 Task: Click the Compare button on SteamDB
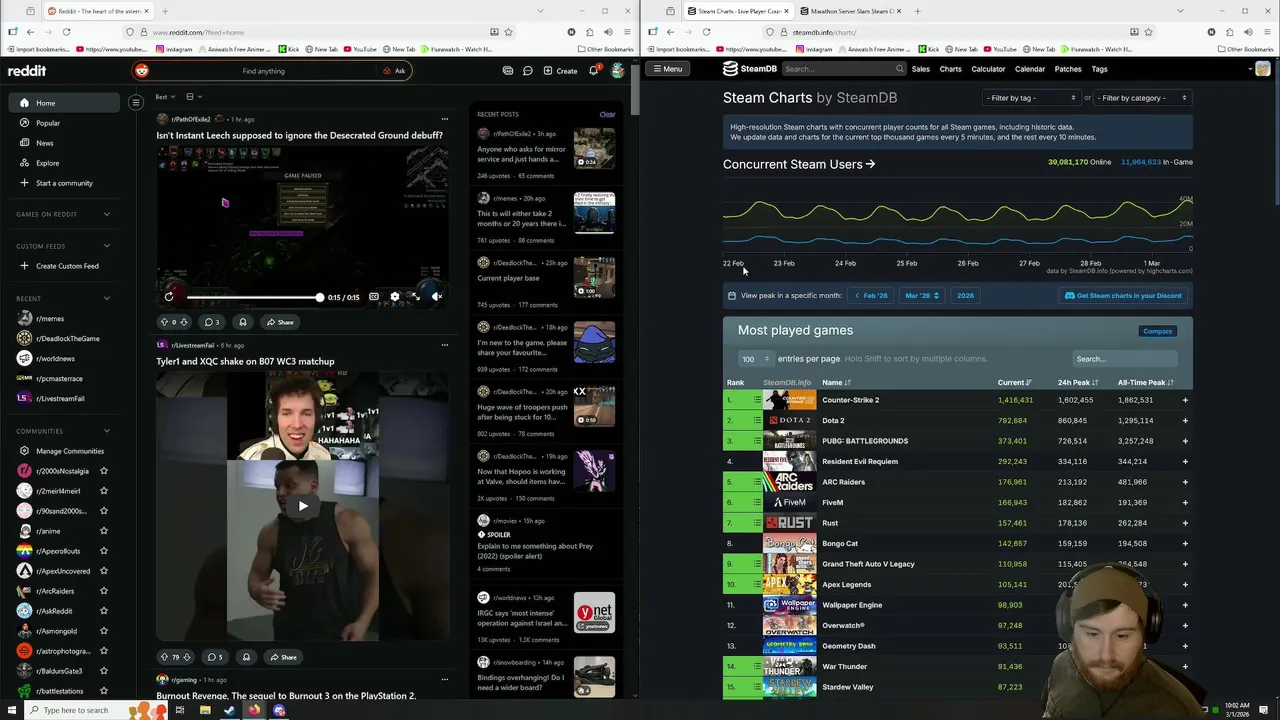tap(1157, 331)
